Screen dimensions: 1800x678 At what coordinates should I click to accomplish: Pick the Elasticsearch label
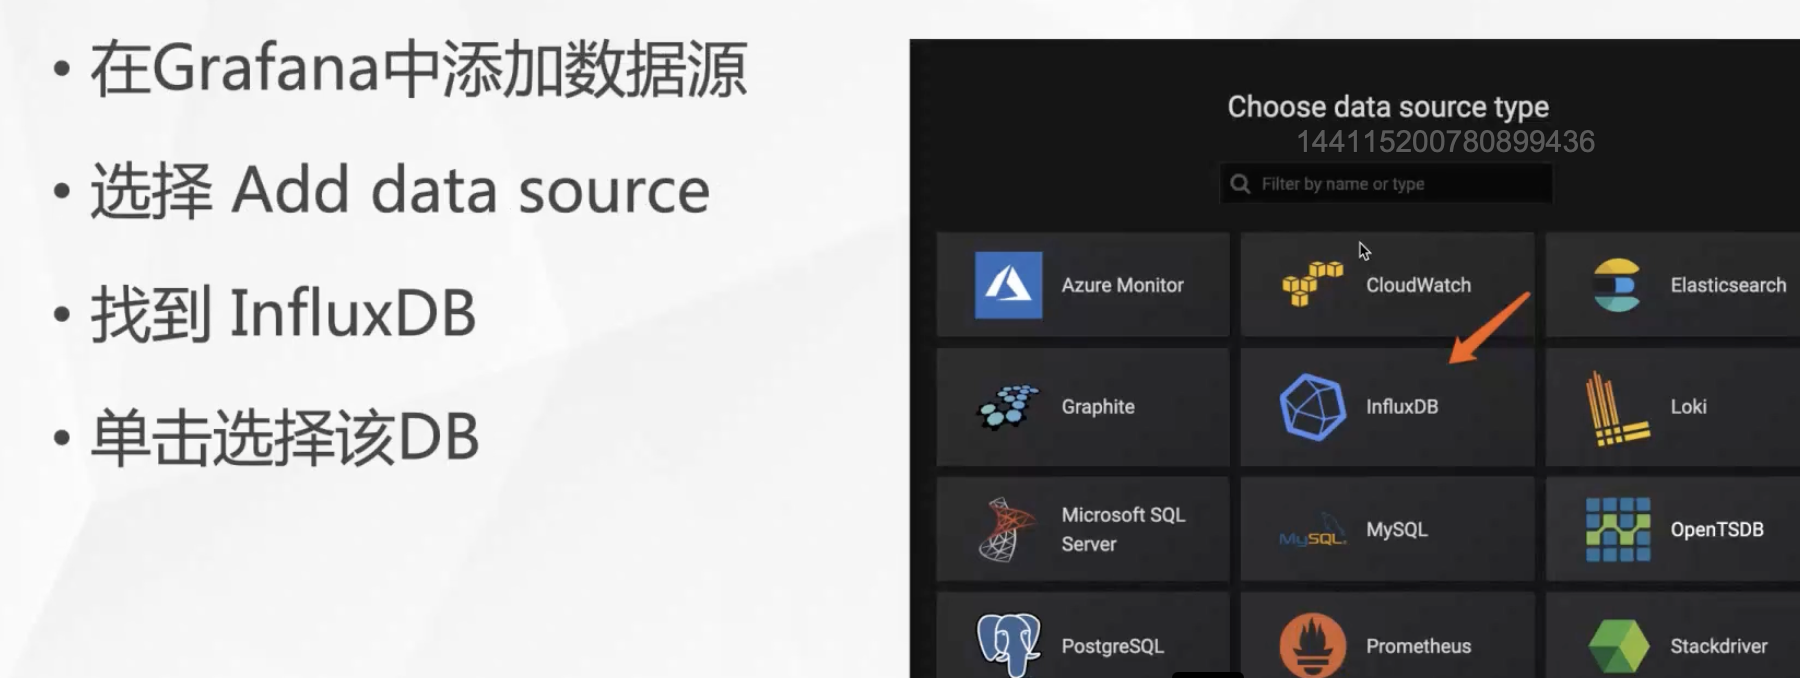pos(1728,285)
